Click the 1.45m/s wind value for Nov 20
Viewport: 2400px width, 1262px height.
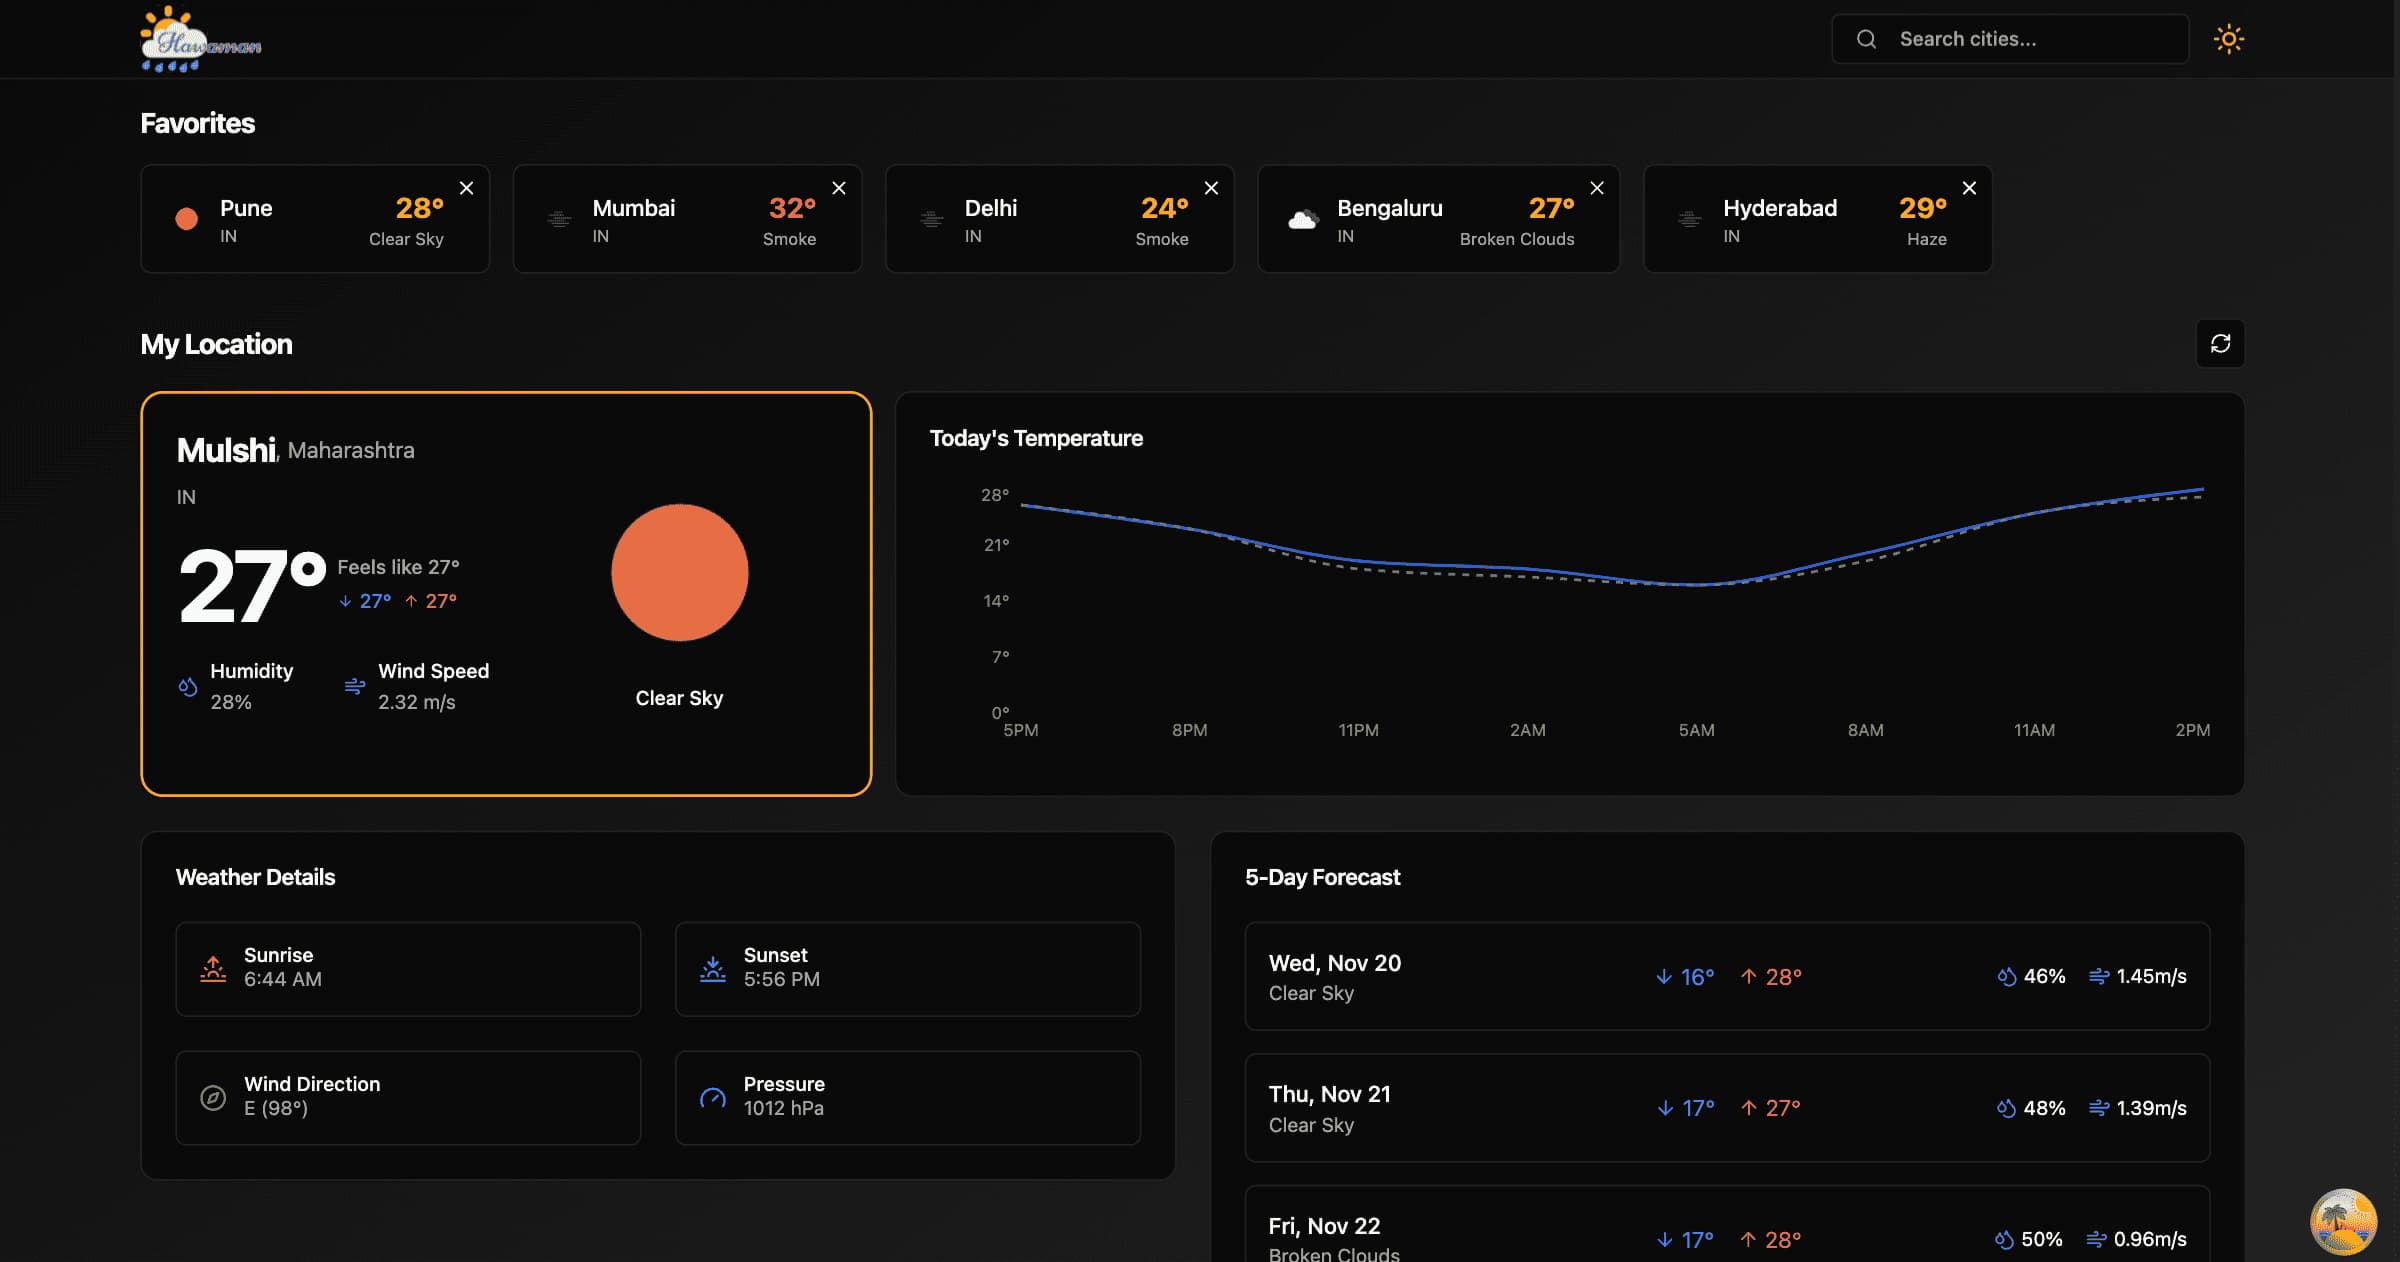click(x=2151, y=976)
